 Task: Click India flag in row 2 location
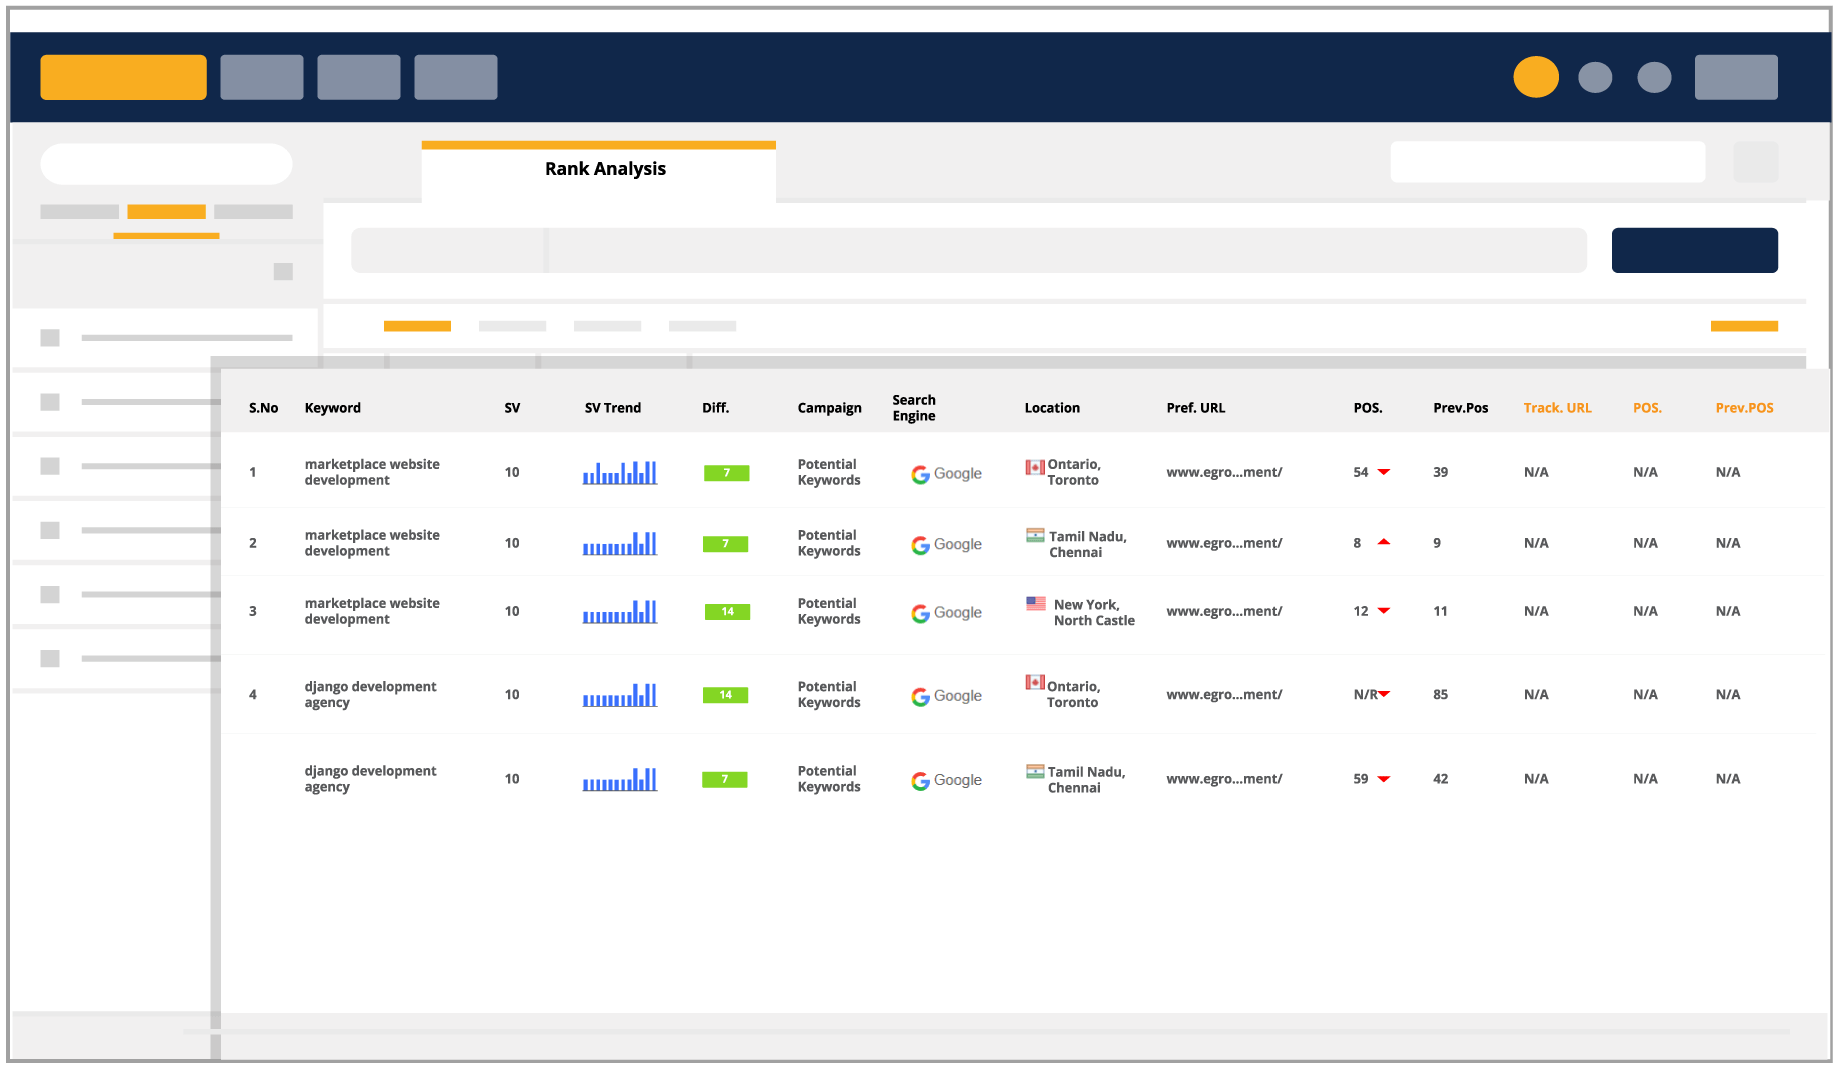pos(1035,536)
